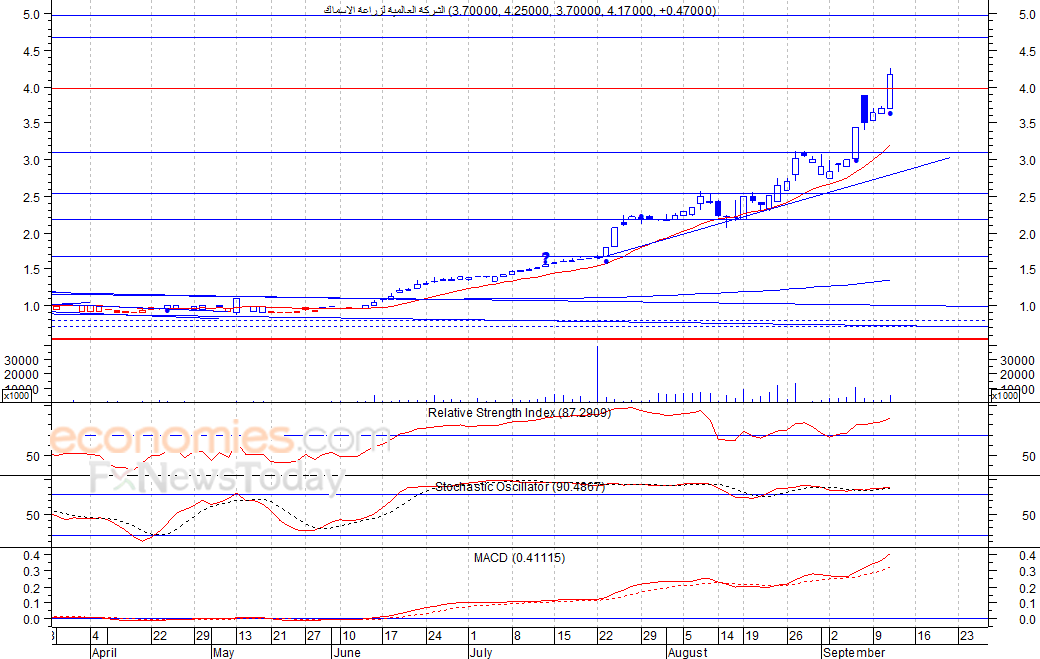Click the MACD (0.41115) indicator title

519,558
